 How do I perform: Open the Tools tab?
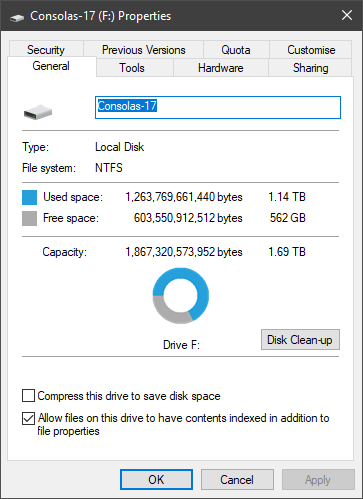(132, 68)
